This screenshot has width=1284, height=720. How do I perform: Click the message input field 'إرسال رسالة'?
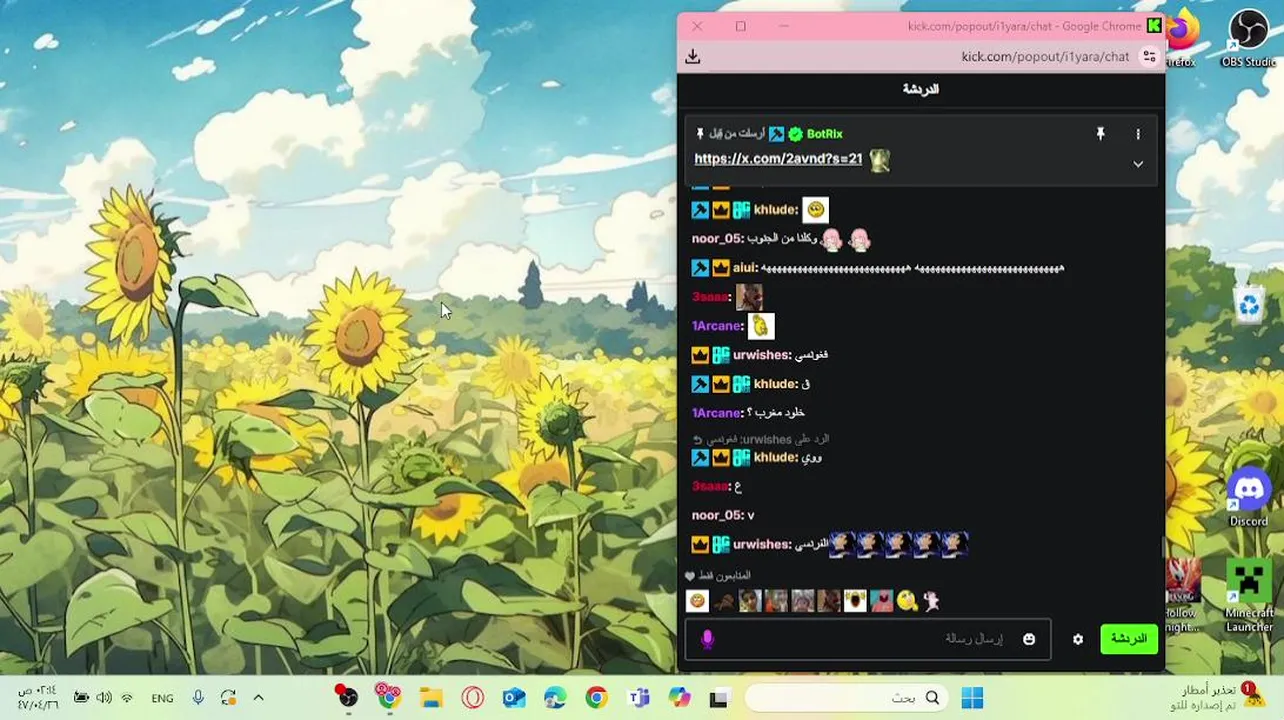867,639
